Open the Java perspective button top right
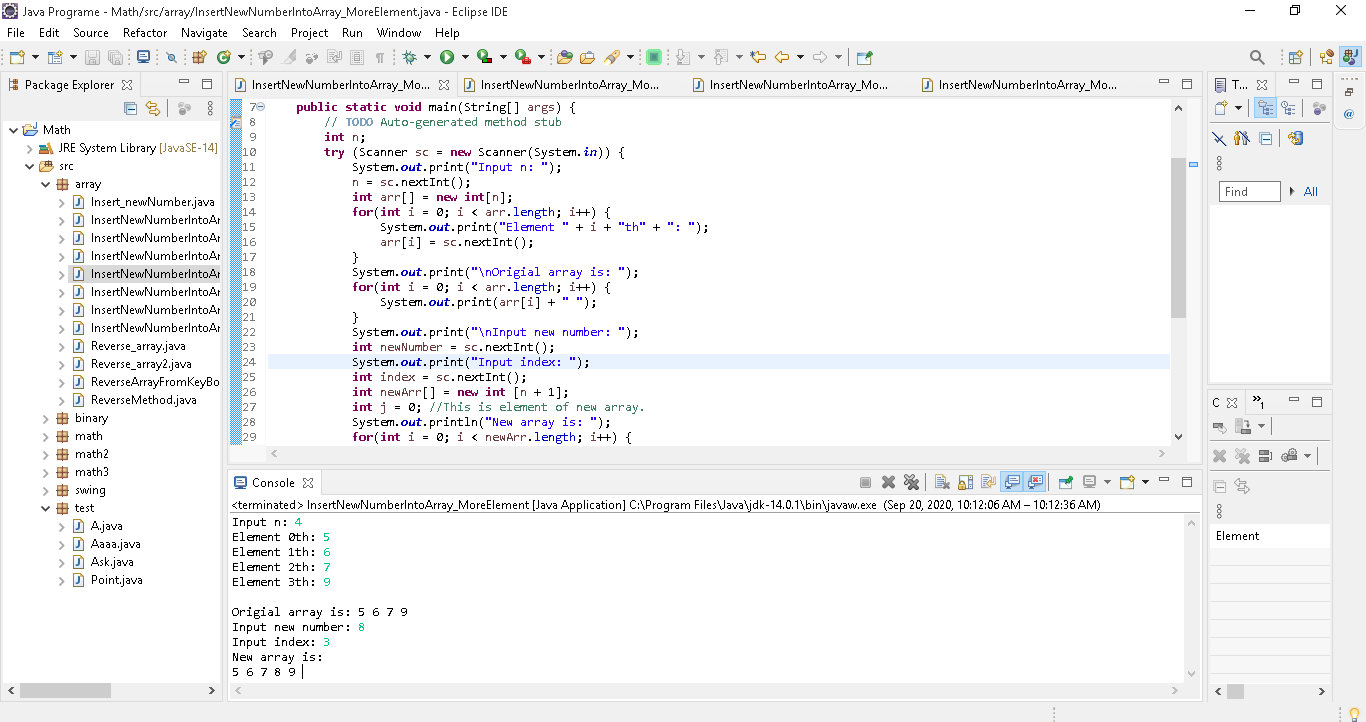This screenshot has height=722, width=1366. [1350, 57]
